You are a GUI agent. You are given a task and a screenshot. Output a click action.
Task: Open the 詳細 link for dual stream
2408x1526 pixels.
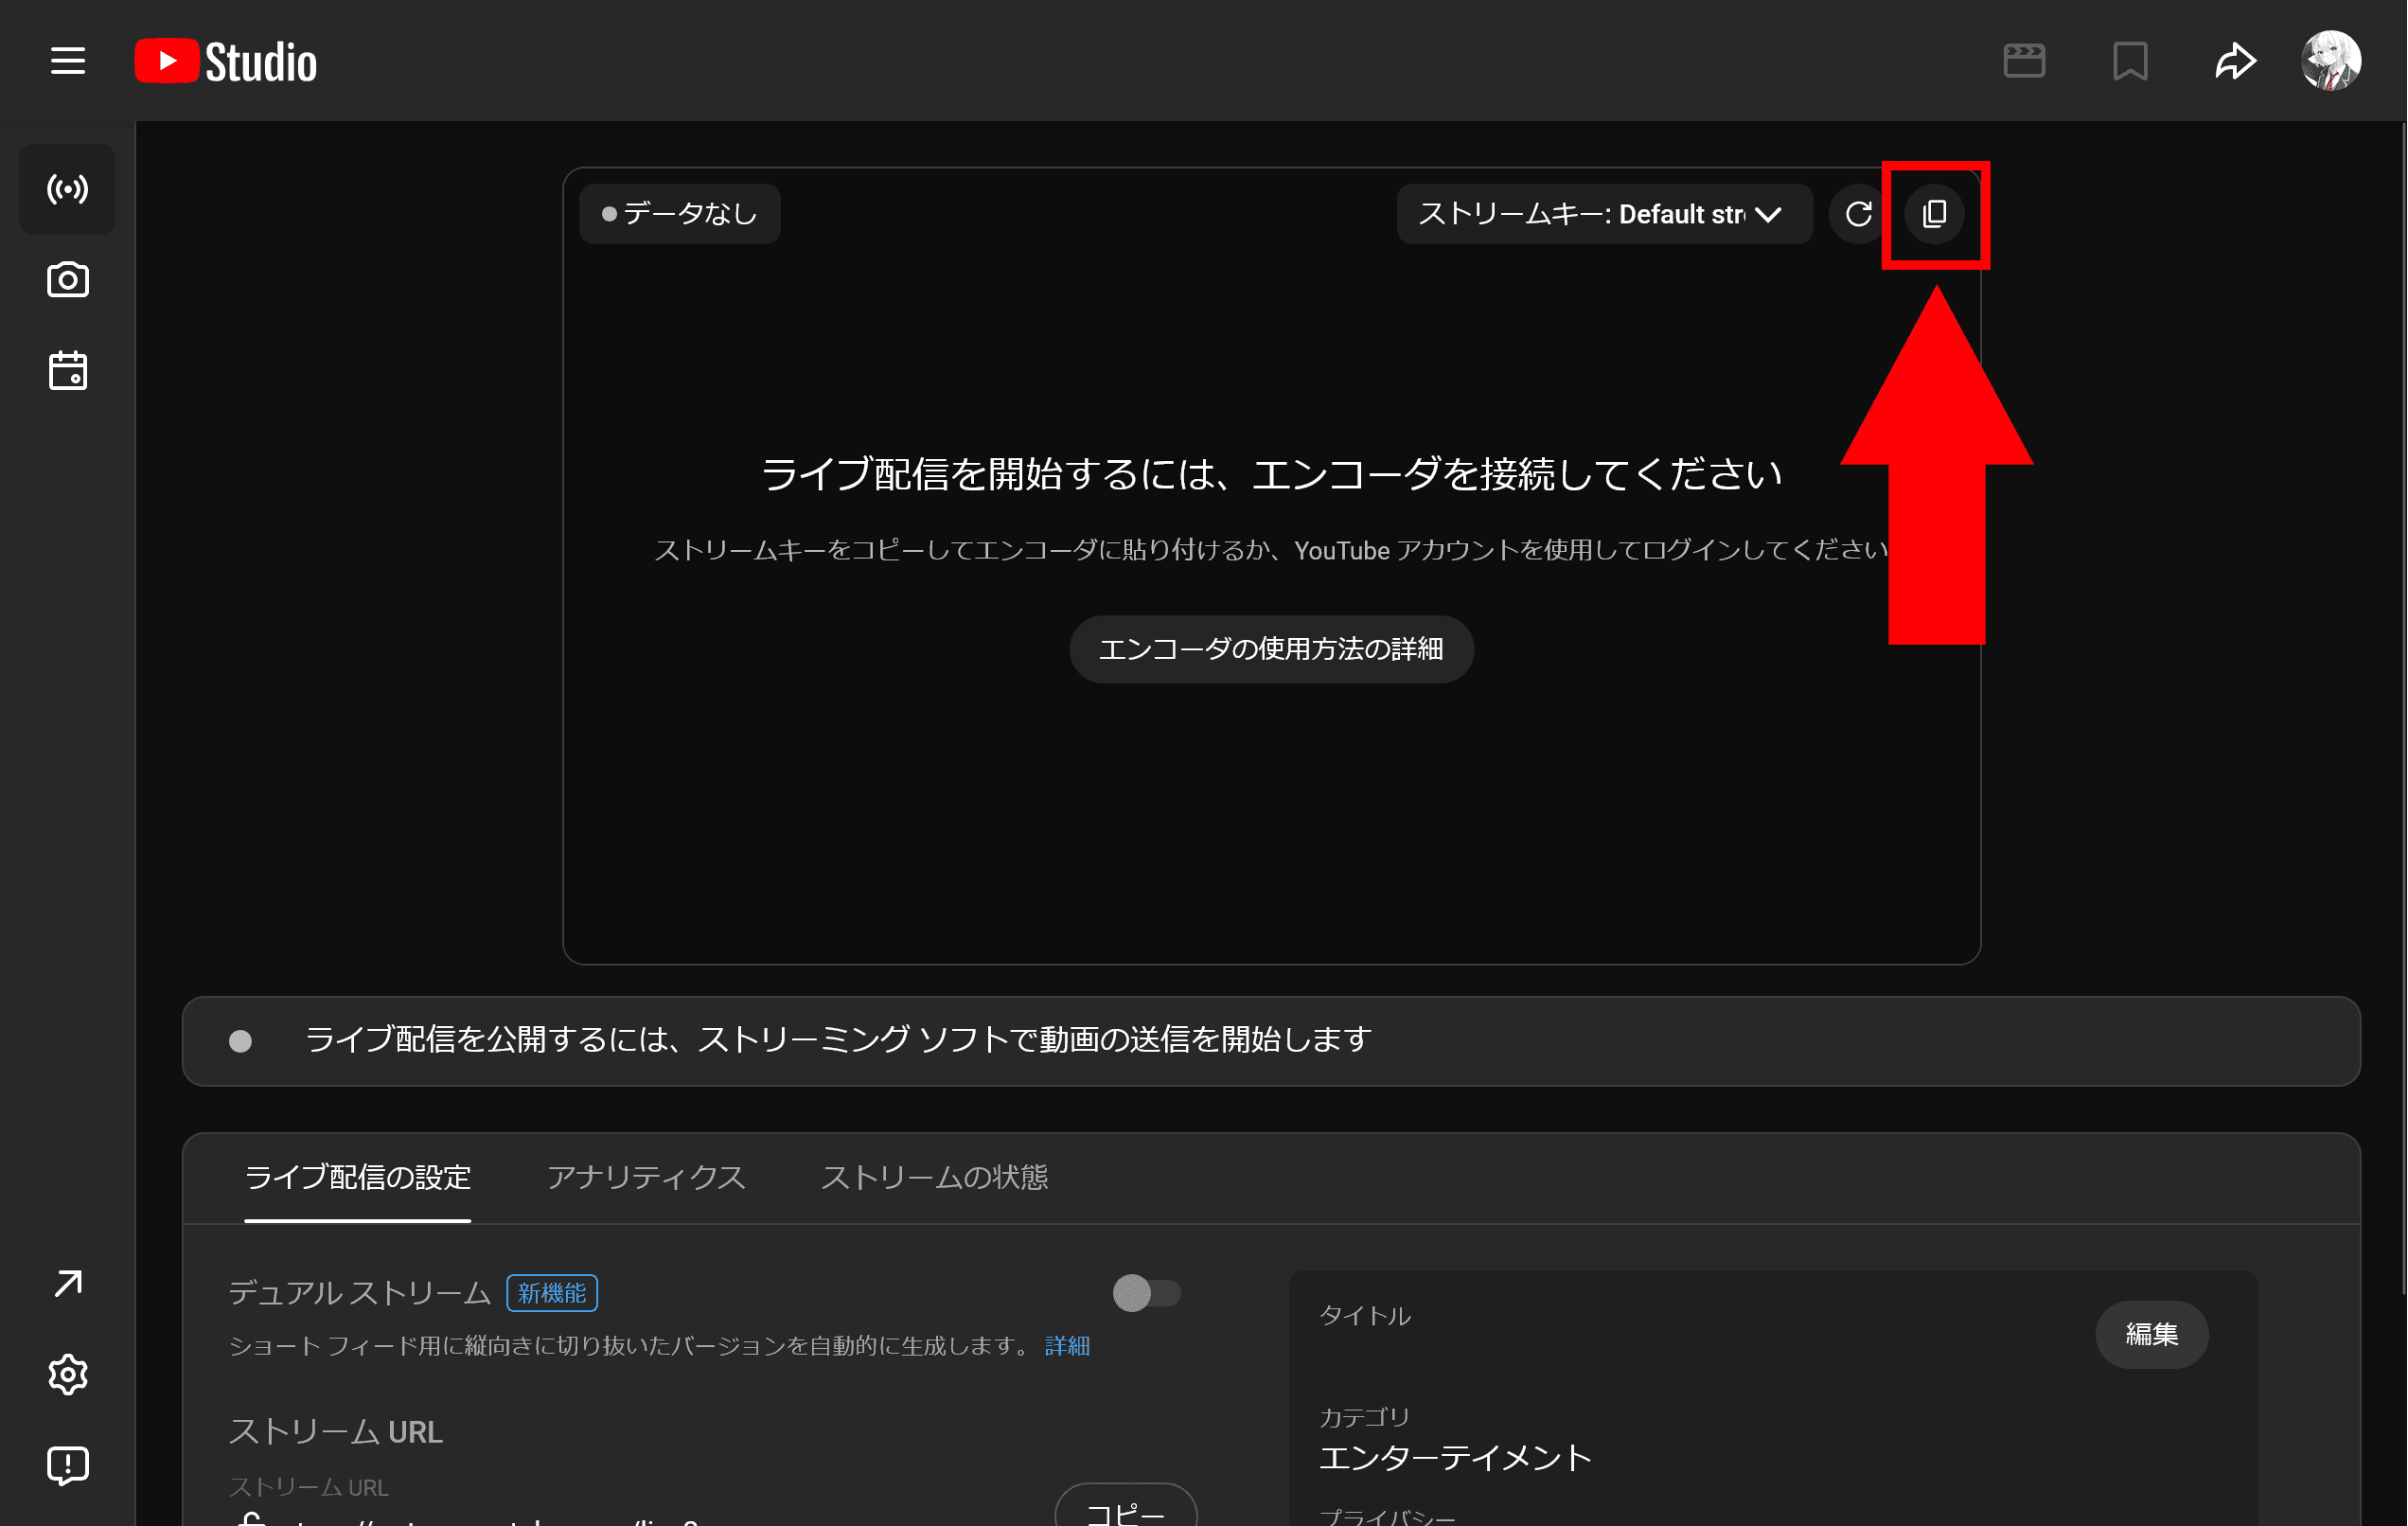1067,1346
